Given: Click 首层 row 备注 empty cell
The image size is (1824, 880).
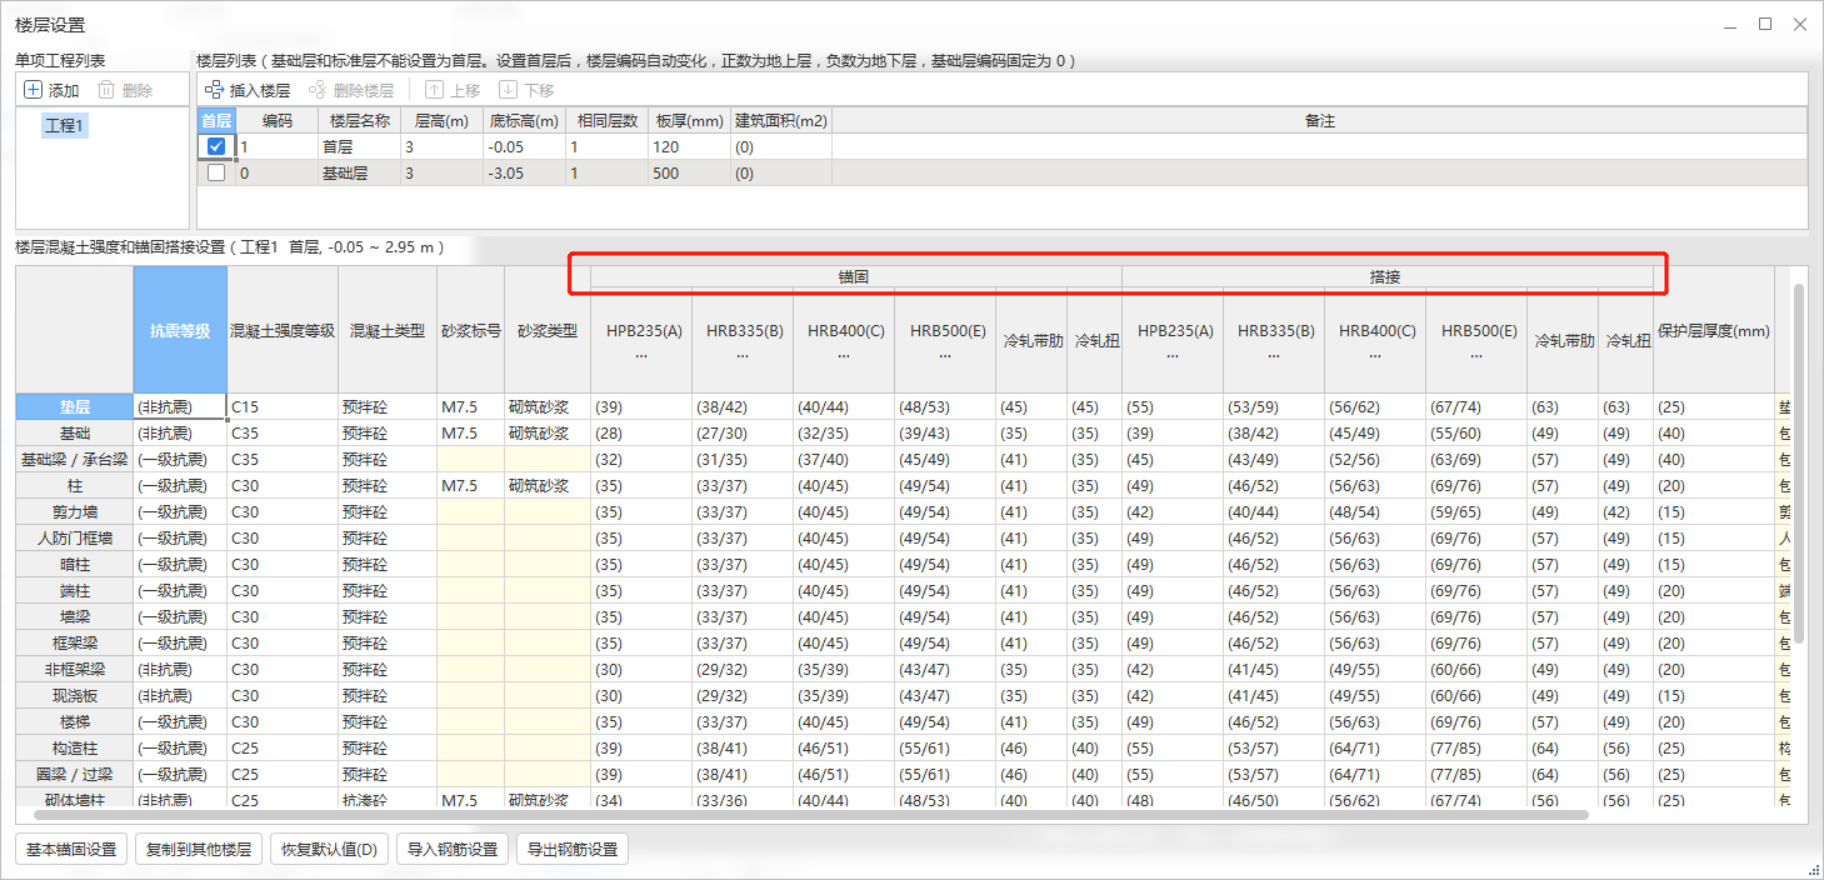Looking at the screenshot, I should pyautogui.click(x=1319, y=147).
